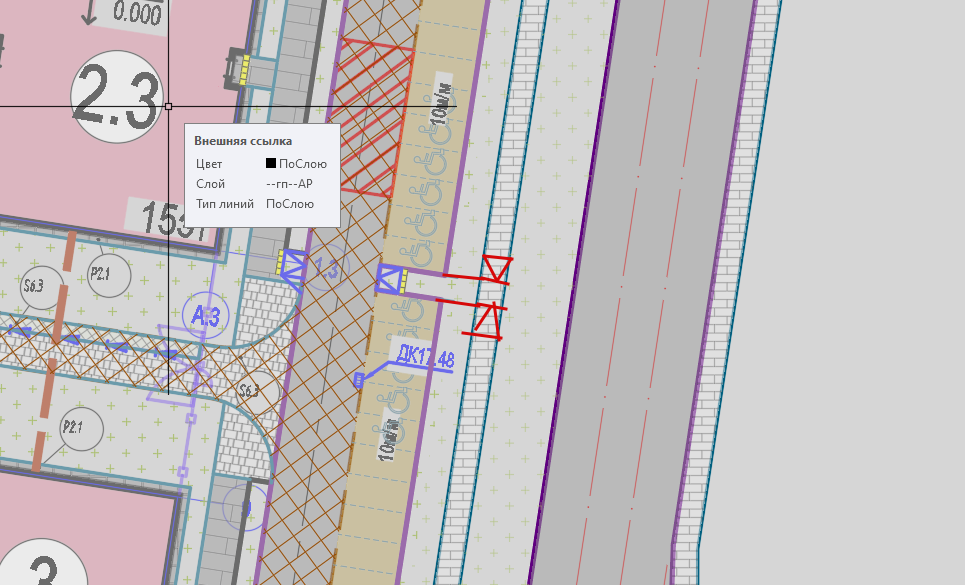Click the ПоСлою value in Тип линий row
This screenshot has height=585, width=965.
click(x=290, y=204)
